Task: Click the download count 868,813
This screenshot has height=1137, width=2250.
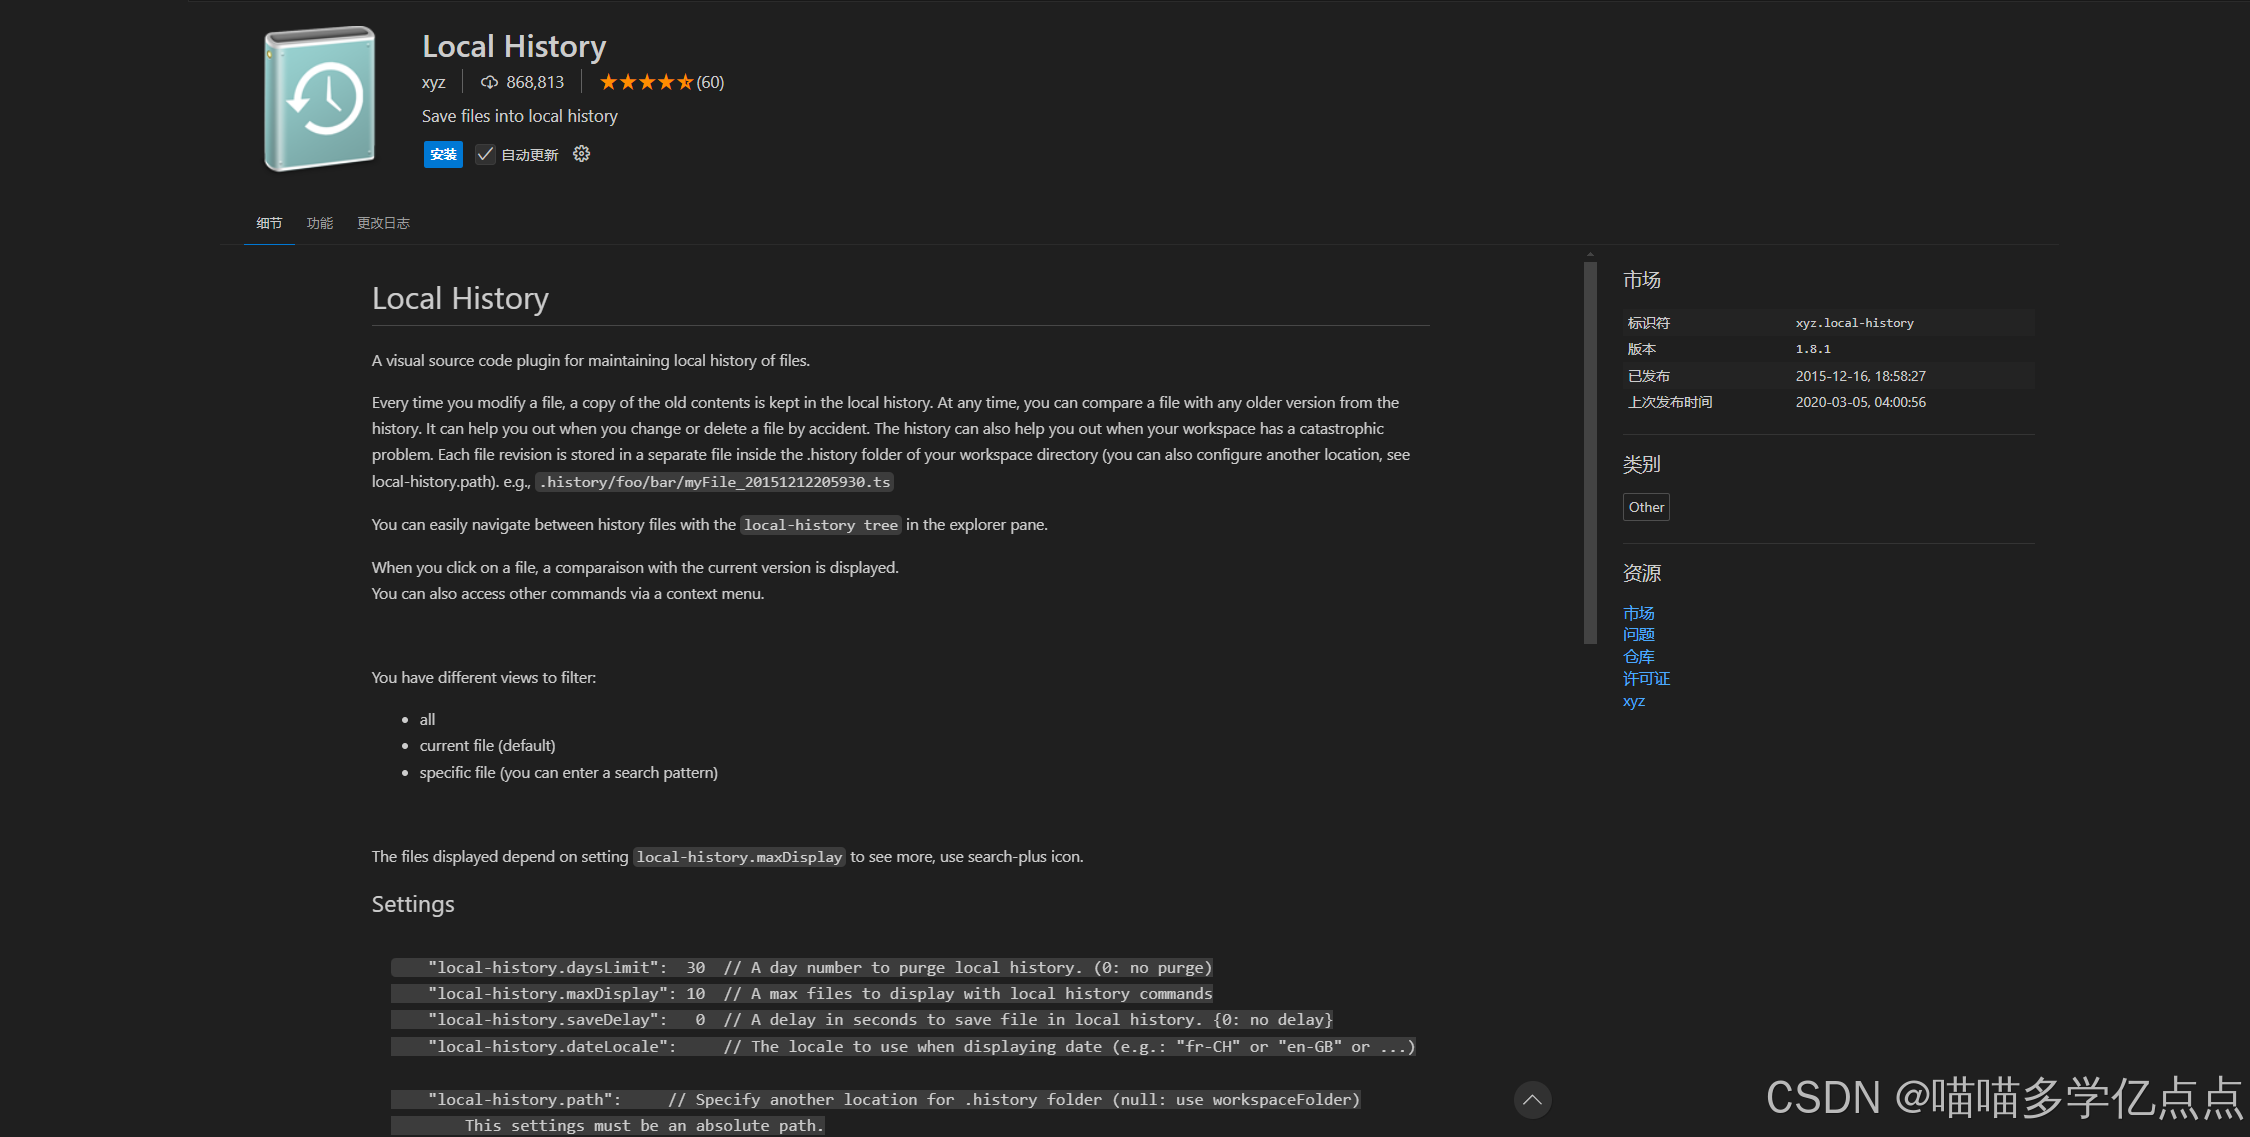Action: tap(535, 82)
